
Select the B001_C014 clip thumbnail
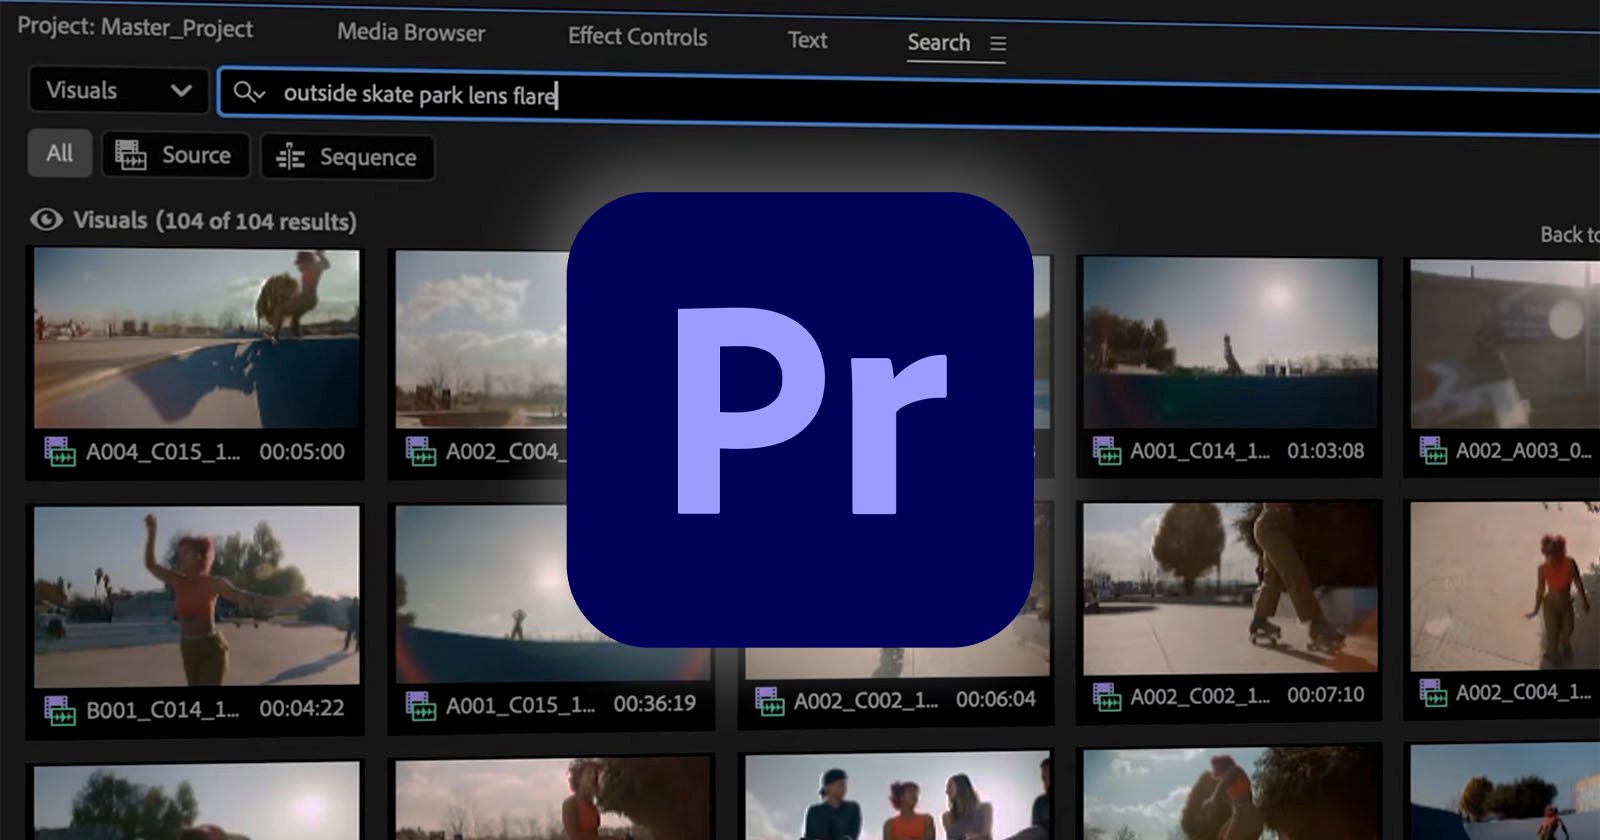[196, 596]
